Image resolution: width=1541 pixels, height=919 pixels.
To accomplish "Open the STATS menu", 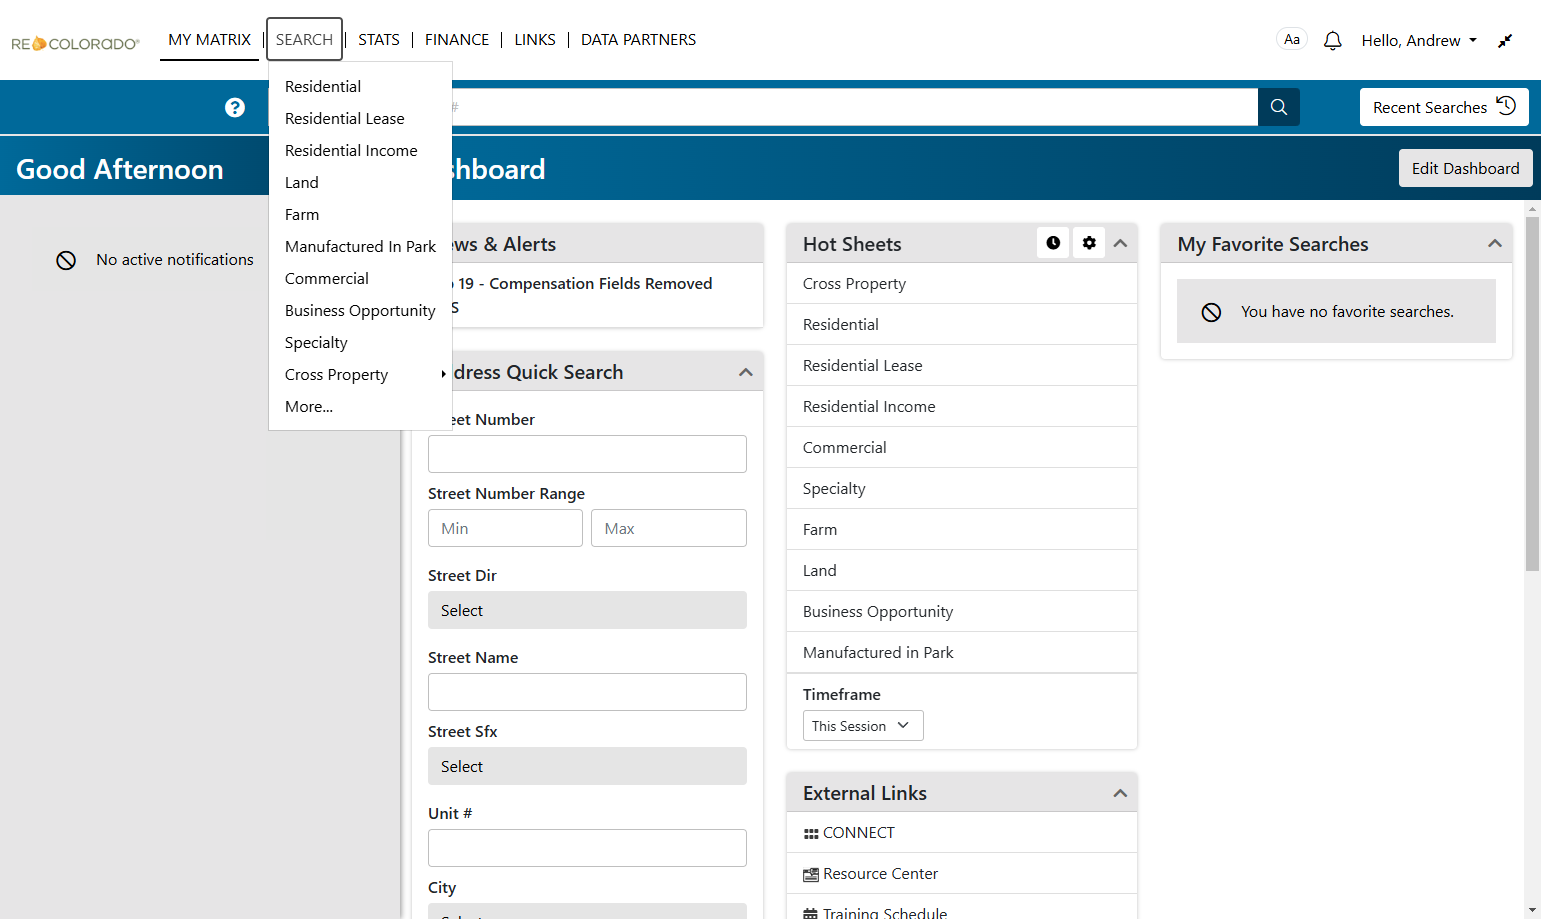I will [x=379, y=39].
